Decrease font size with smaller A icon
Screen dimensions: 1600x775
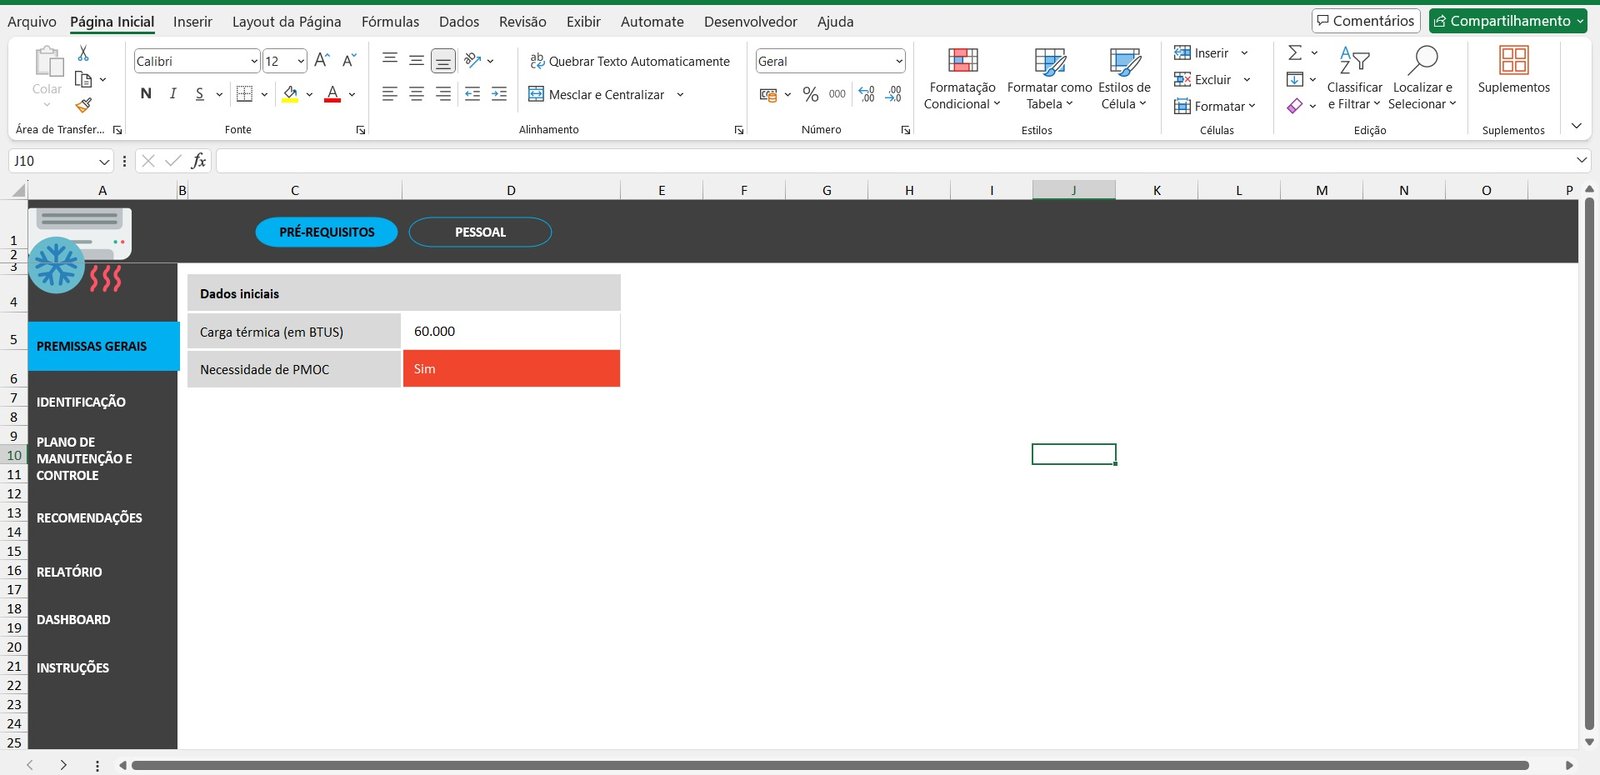[349, 61]
